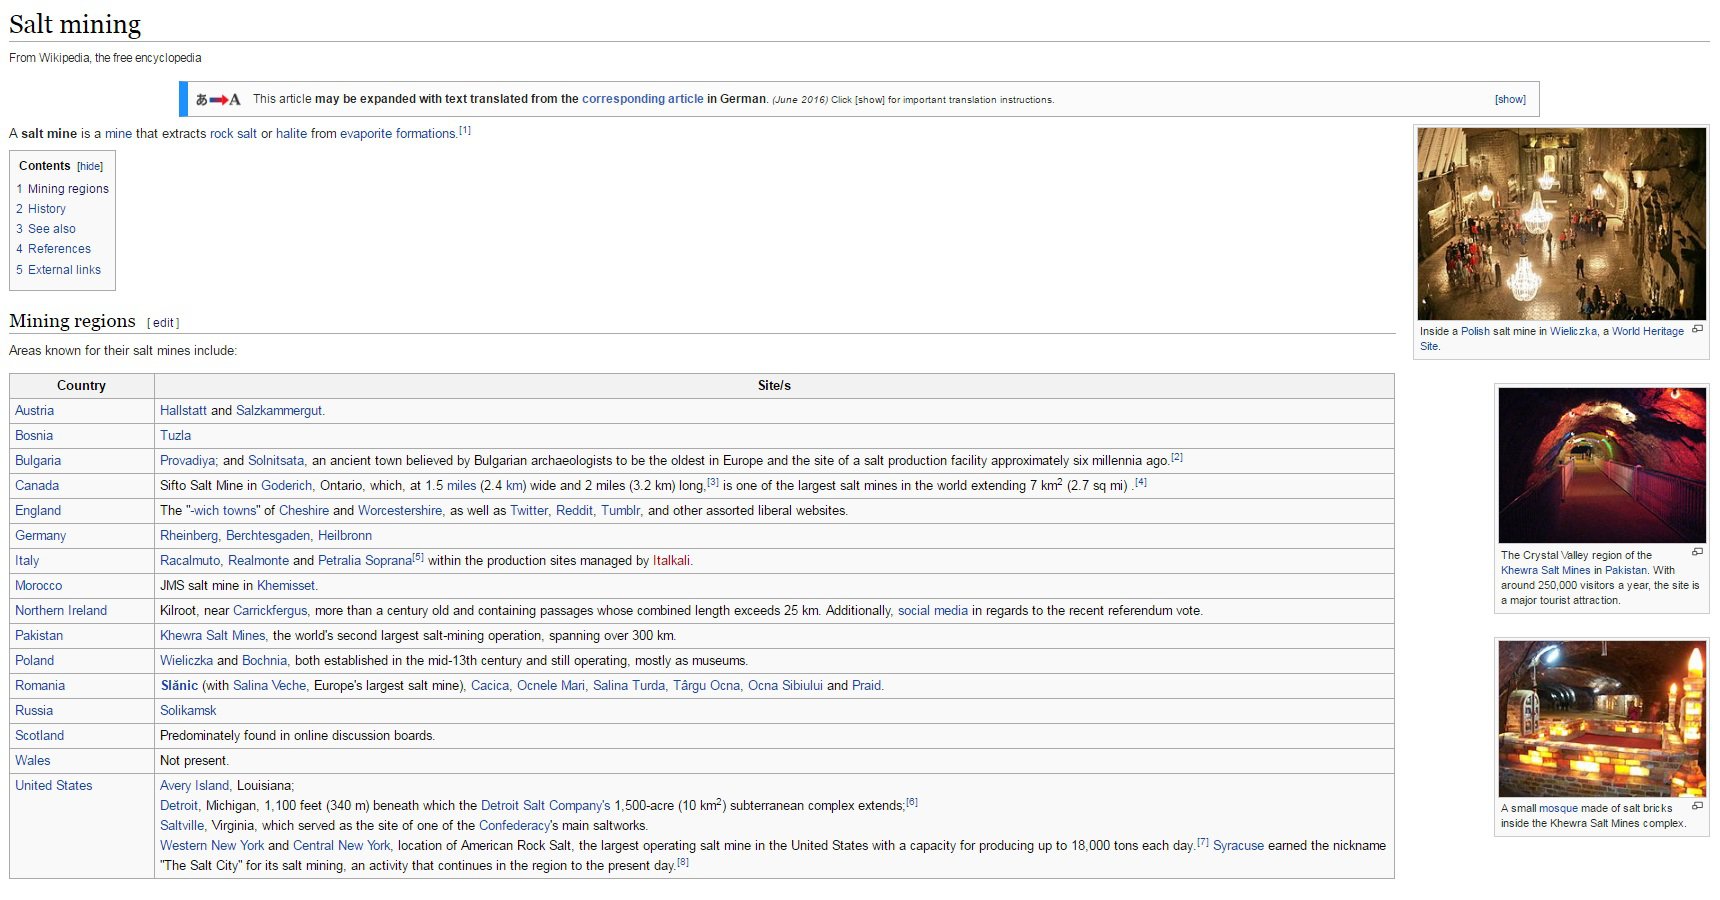Click the translation arrow icon in the notice box
Screen dimensions: 1720x900
pos(218,99)
